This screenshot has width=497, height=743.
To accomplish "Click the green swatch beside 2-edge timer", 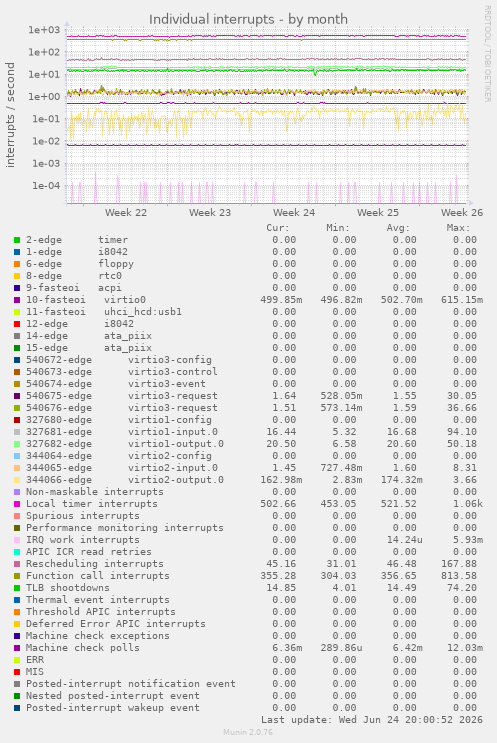I will click(x=17, y=240).
